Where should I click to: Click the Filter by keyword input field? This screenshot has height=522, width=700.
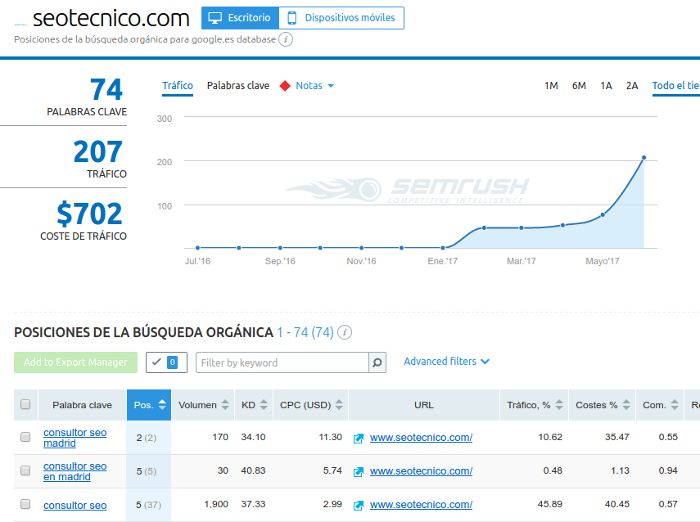(x=282, y=363)
